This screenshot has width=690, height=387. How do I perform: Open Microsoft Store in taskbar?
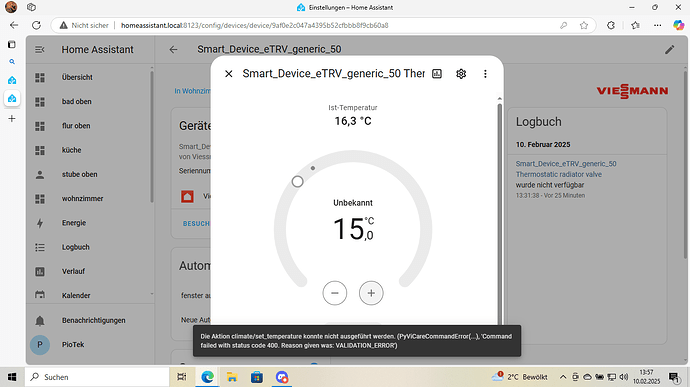tap(257, 377)
